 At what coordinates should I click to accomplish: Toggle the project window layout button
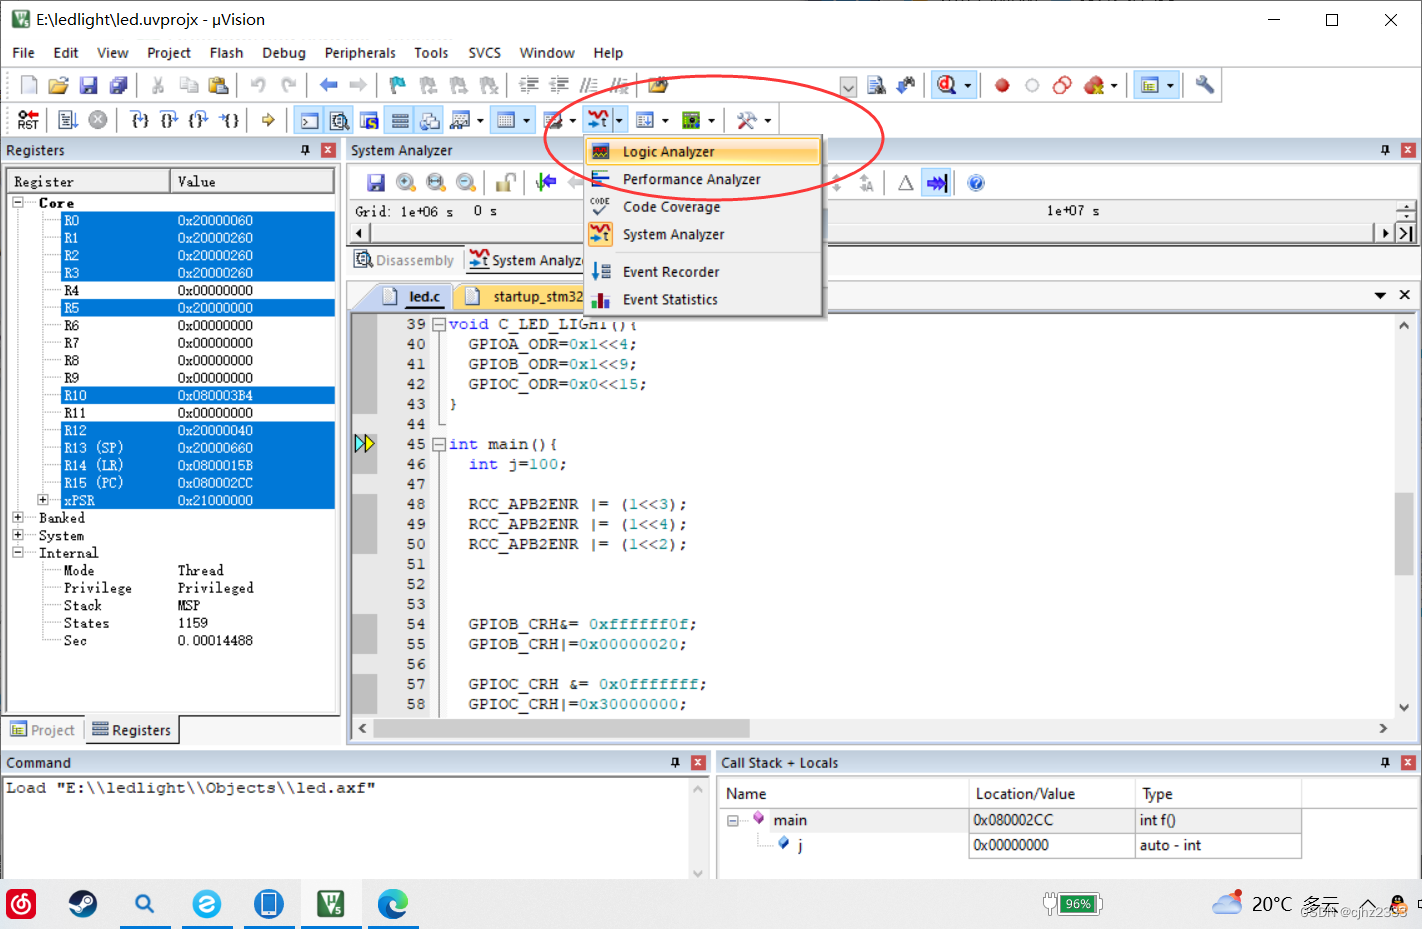[1150, 86]
